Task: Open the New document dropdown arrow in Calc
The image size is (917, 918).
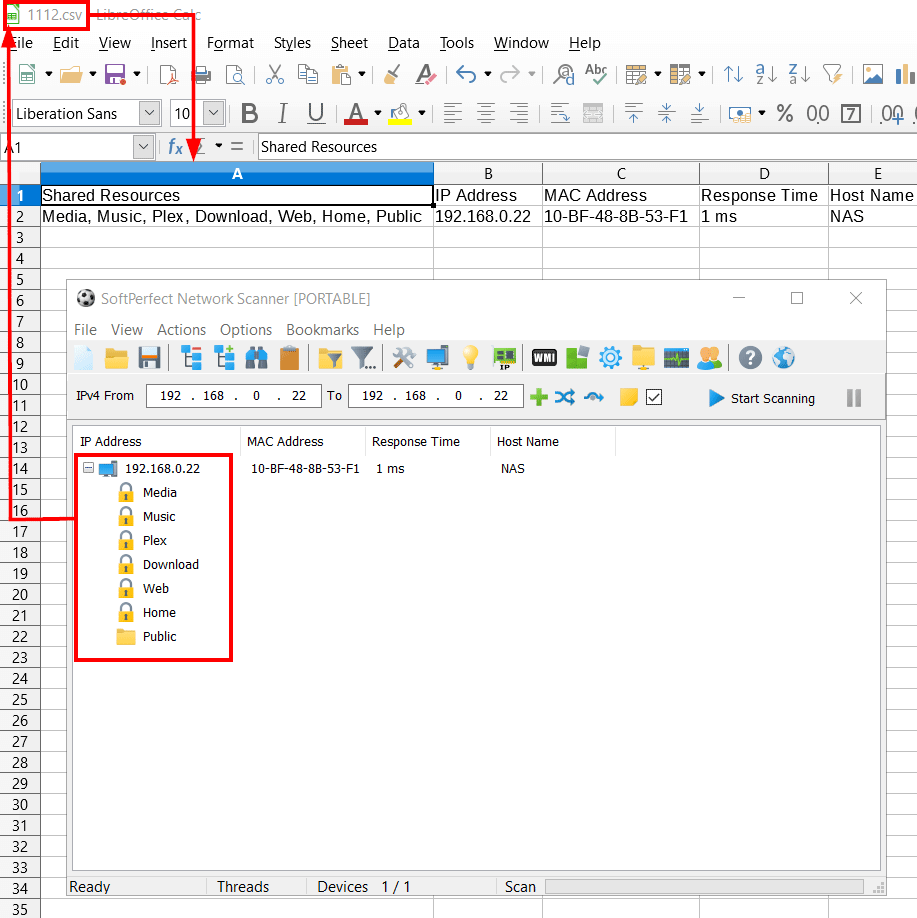Action: [x=49, y=74]
